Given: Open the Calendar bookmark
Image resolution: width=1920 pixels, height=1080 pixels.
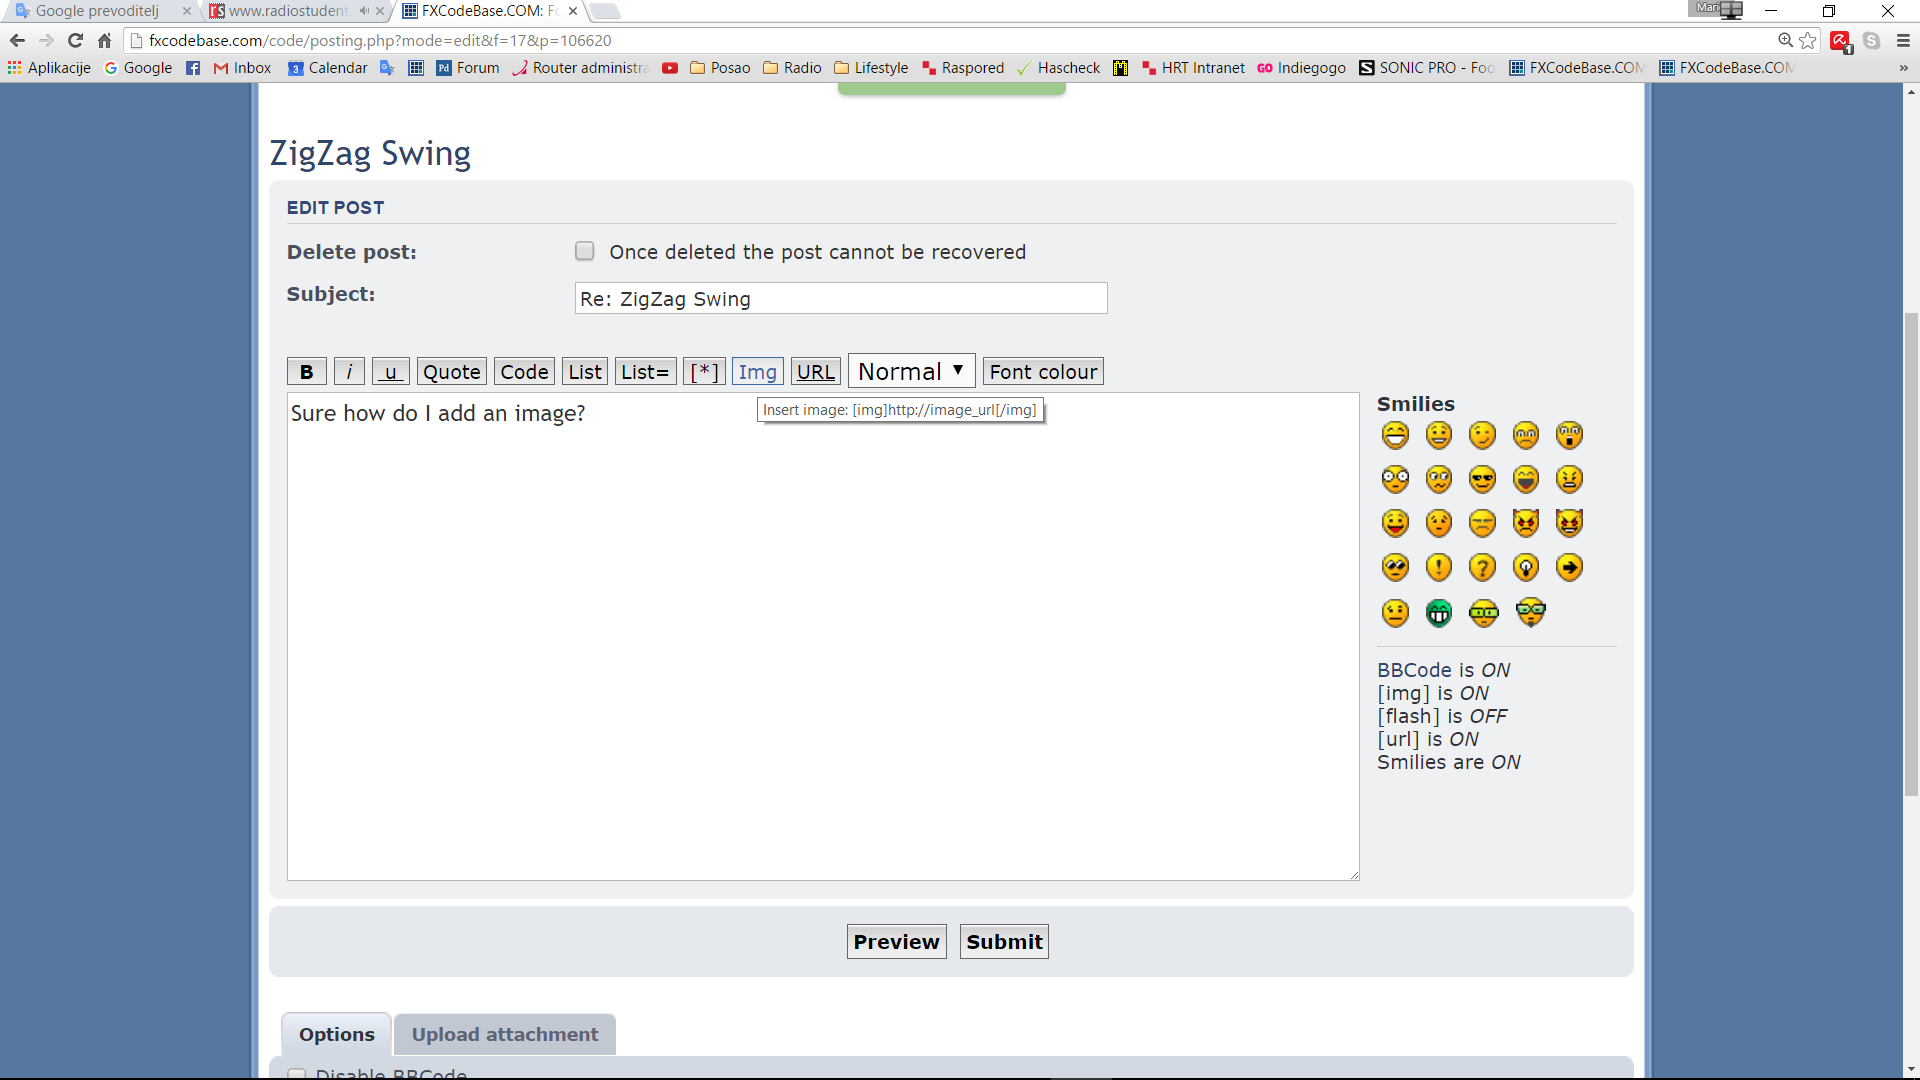Looking at the screenshot, I should [327, 68].
